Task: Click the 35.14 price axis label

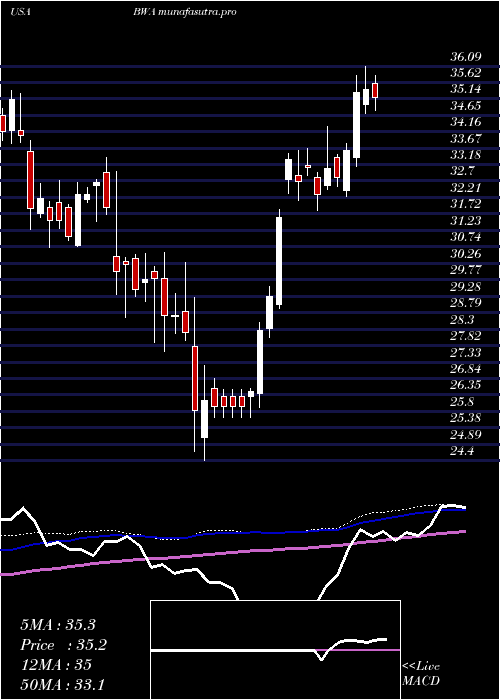Action: [x=465, y=90]
